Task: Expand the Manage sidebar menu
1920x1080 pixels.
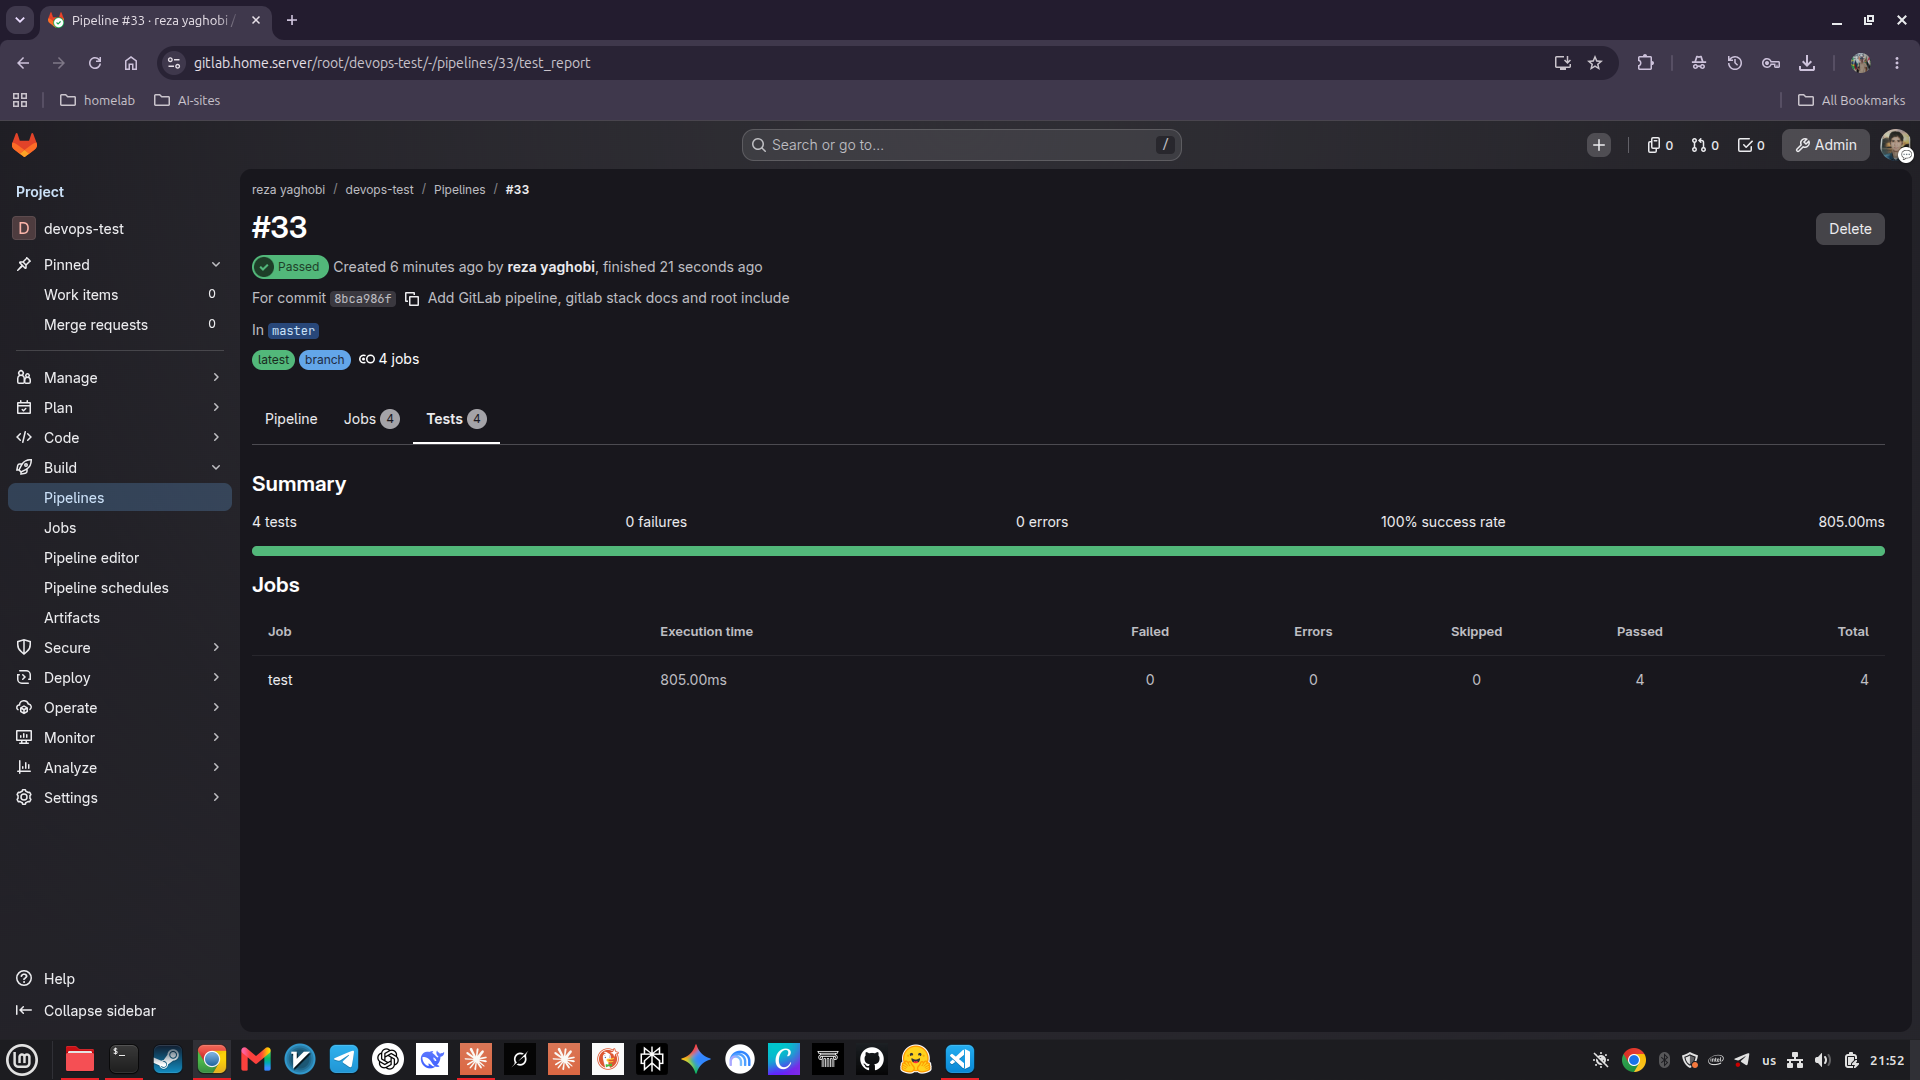Action: click(120, 378)
